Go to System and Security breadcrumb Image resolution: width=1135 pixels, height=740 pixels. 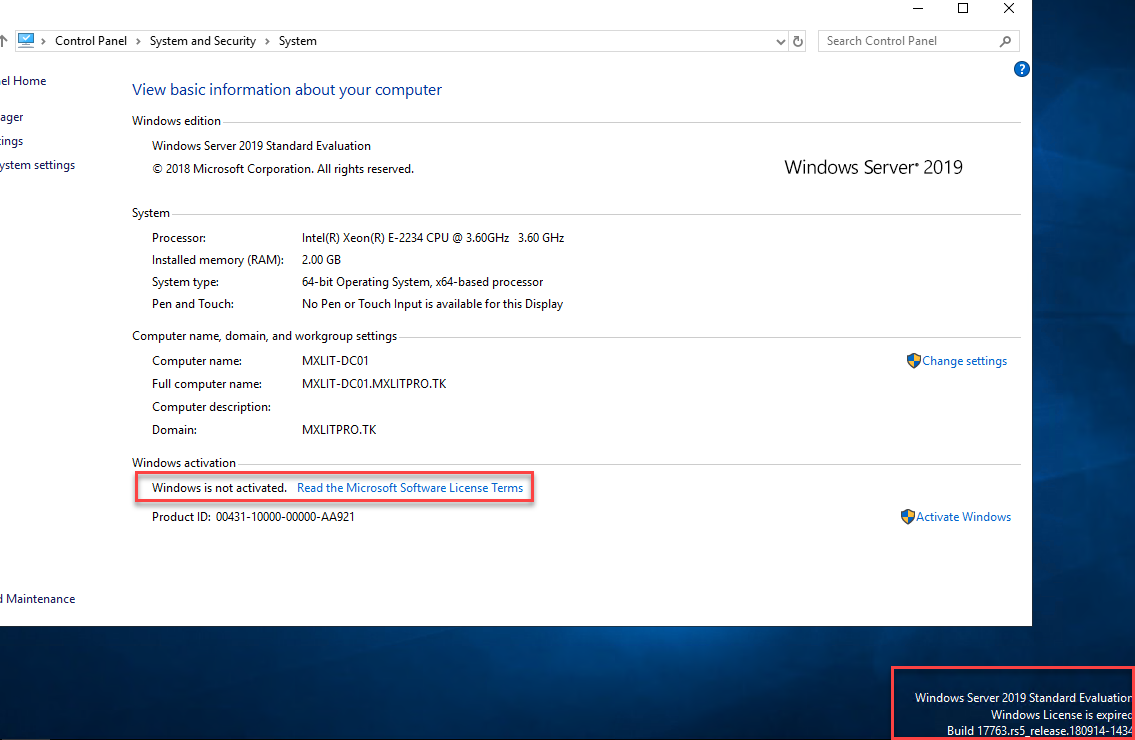[x=203, y=41]
